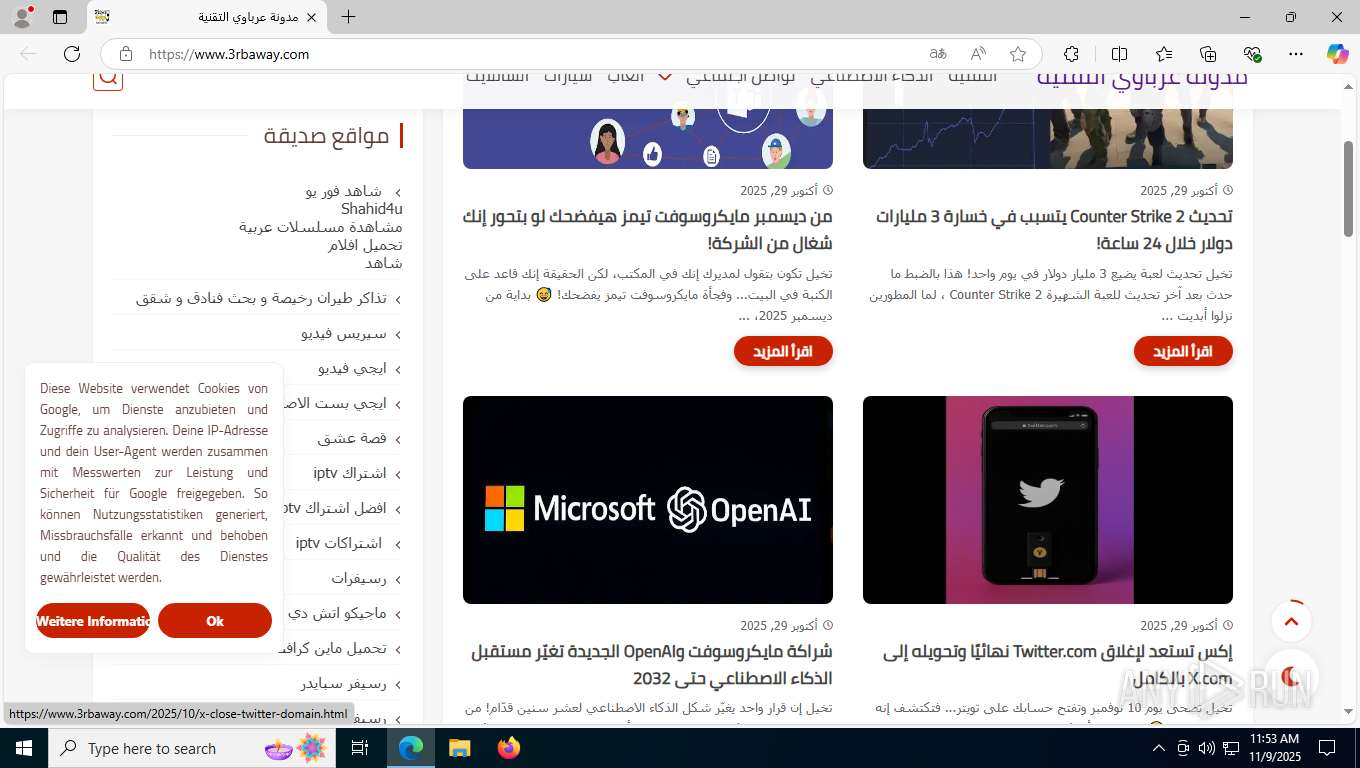The image size is (1360, 768).
Task: Open a new tab with plus icon
Action: (348, 17)
